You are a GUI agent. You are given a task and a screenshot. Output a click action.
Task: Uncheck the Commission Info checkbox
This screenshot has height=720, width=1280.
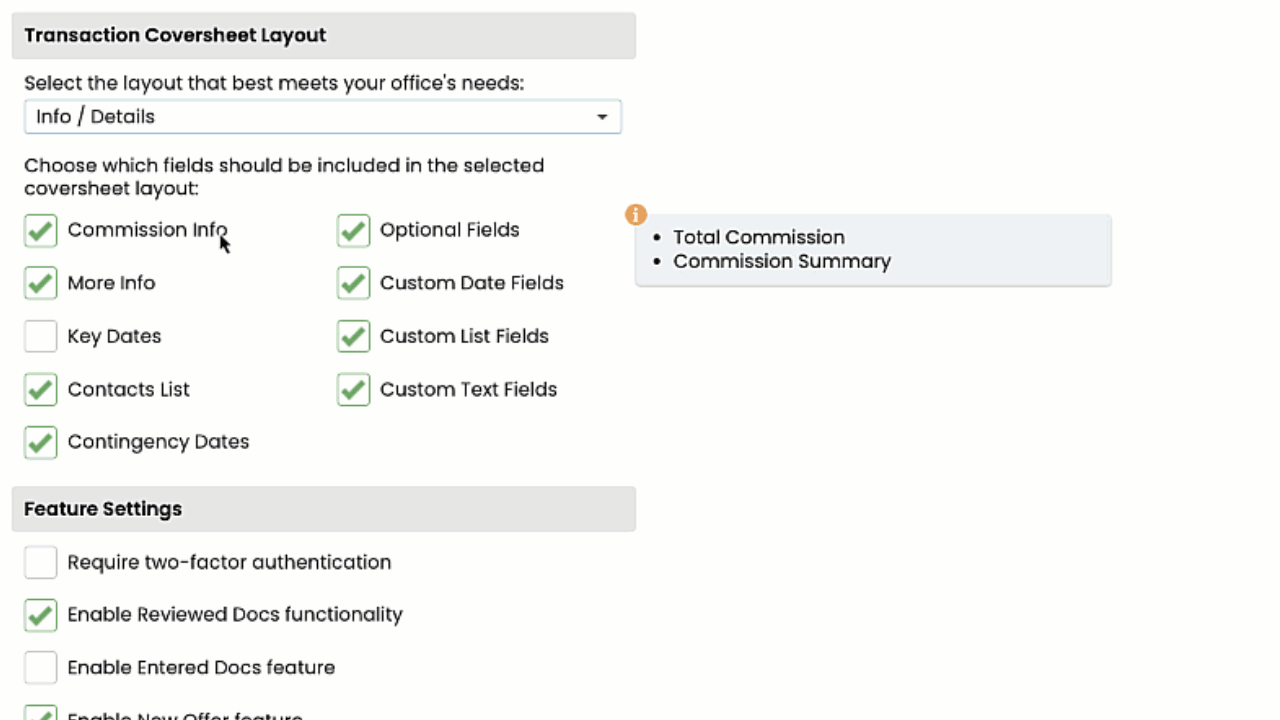coord(41,231)
